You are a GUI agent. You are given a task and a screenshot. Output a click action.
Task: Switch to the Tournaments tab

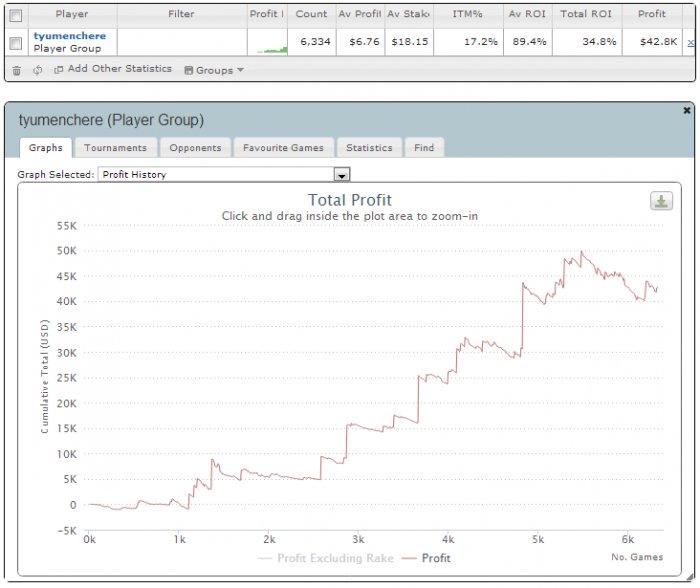click(x=115, y=148)
